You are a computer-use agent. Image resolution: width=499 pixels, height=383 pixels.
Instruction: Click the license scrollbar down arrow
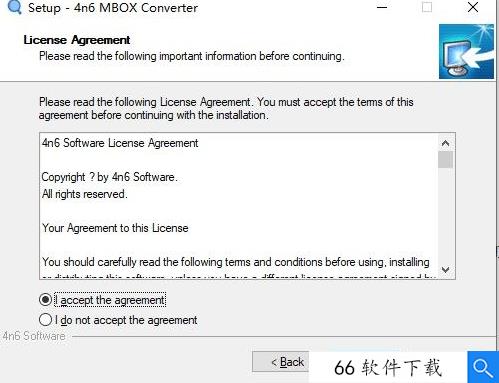tap(445, 269)
